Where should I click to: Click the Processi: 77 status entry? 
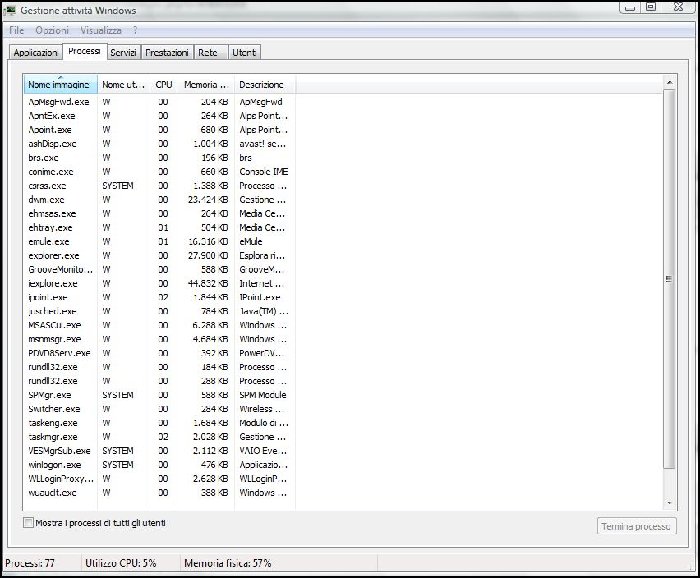point(30,563)
